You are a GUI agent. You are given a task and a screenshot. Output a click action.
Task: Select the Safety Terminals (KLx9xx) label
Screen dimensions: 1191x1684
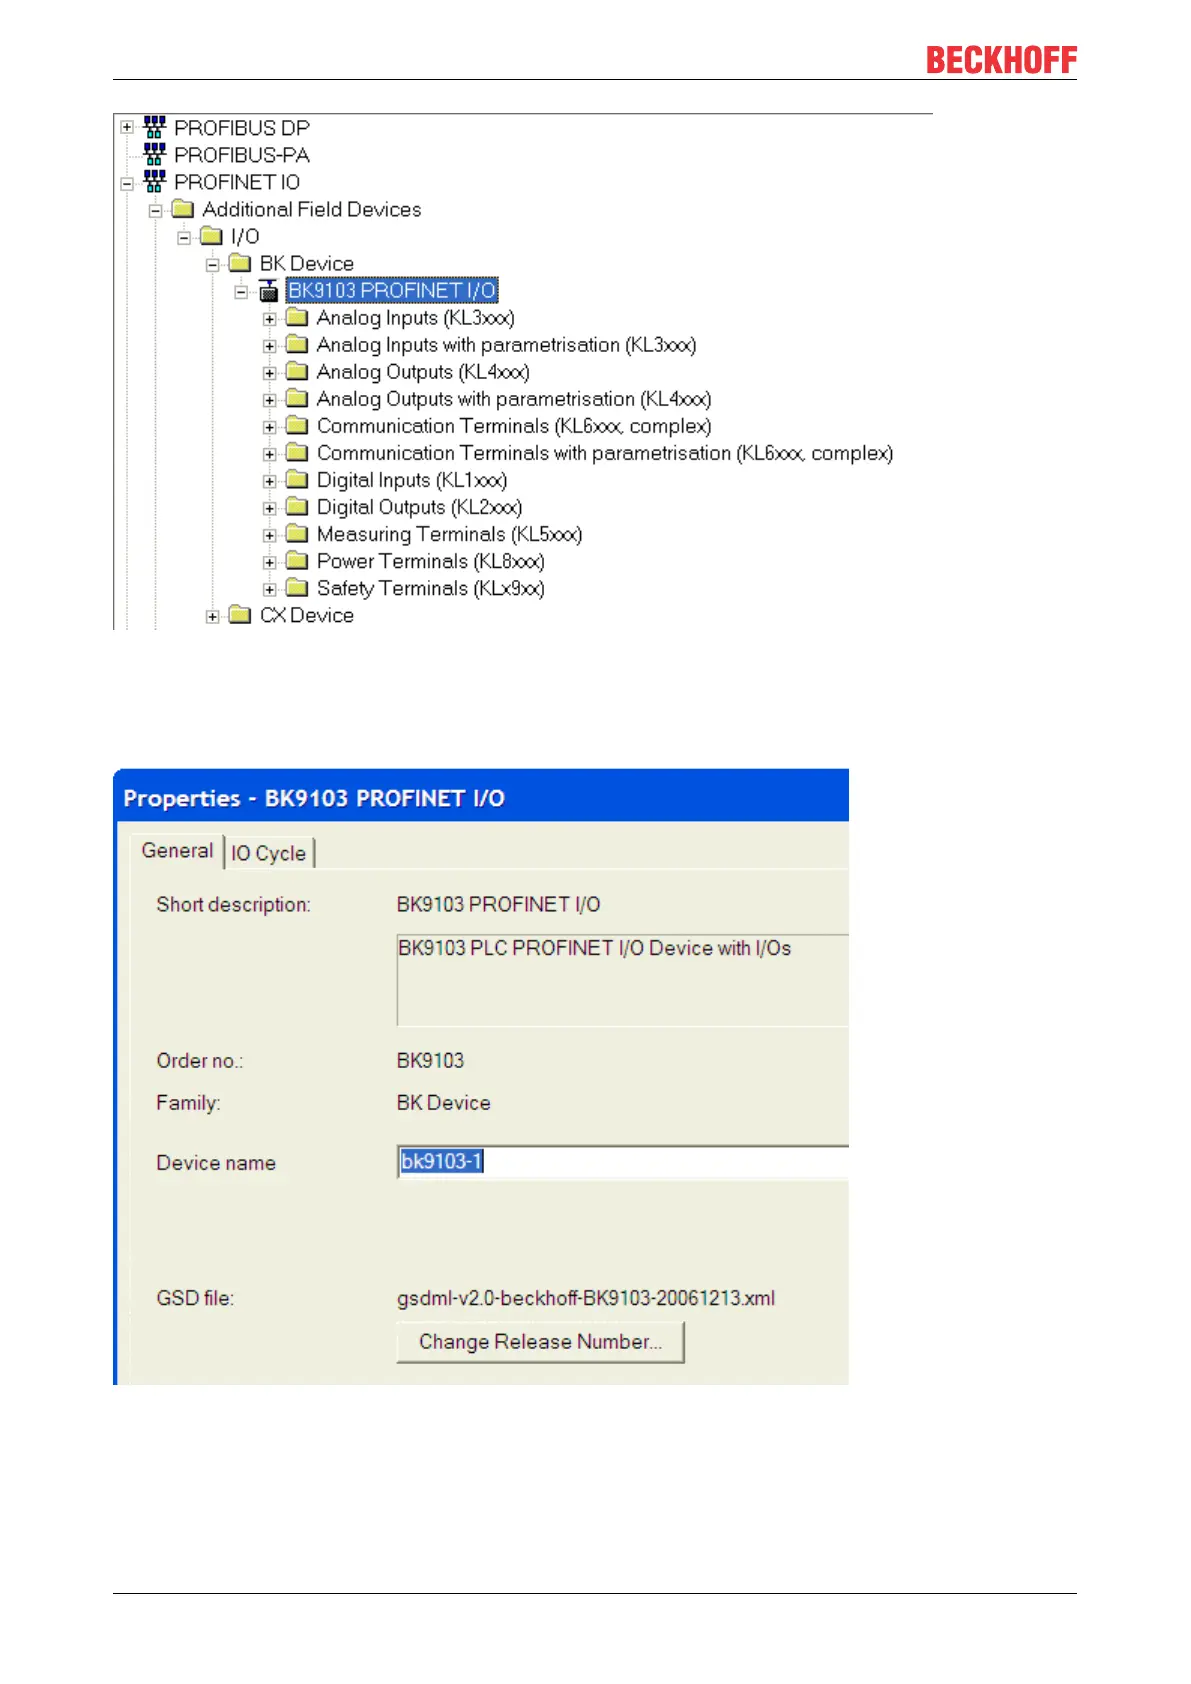point(430,588)
